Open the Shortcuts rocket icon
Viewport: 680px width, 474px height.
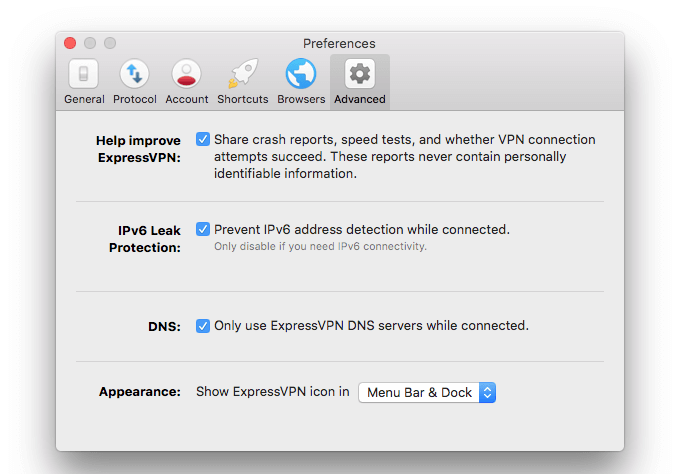(x=243, y=74)
